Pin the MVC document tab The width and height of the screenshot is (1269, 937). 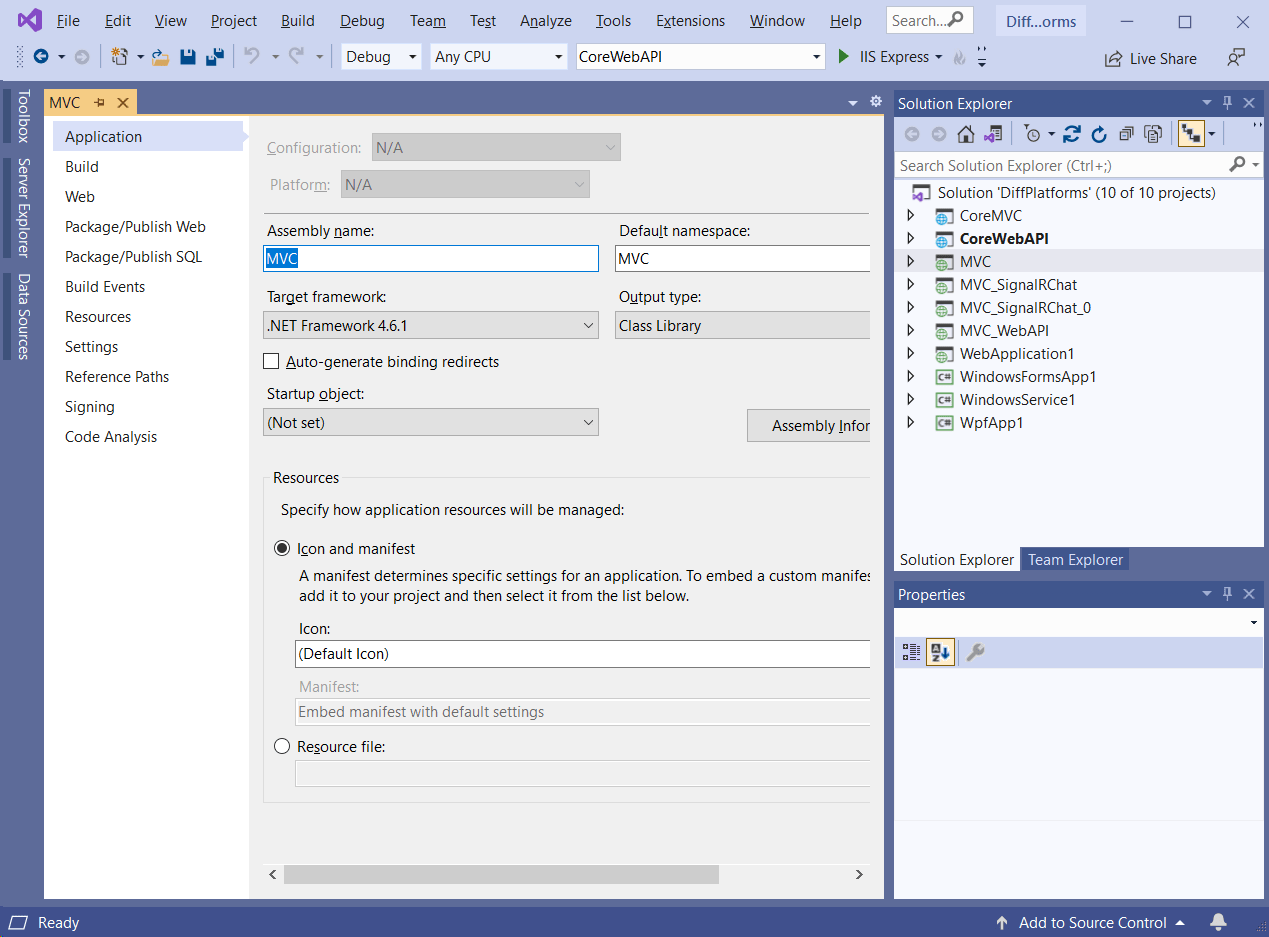click(x=100, y=103)
